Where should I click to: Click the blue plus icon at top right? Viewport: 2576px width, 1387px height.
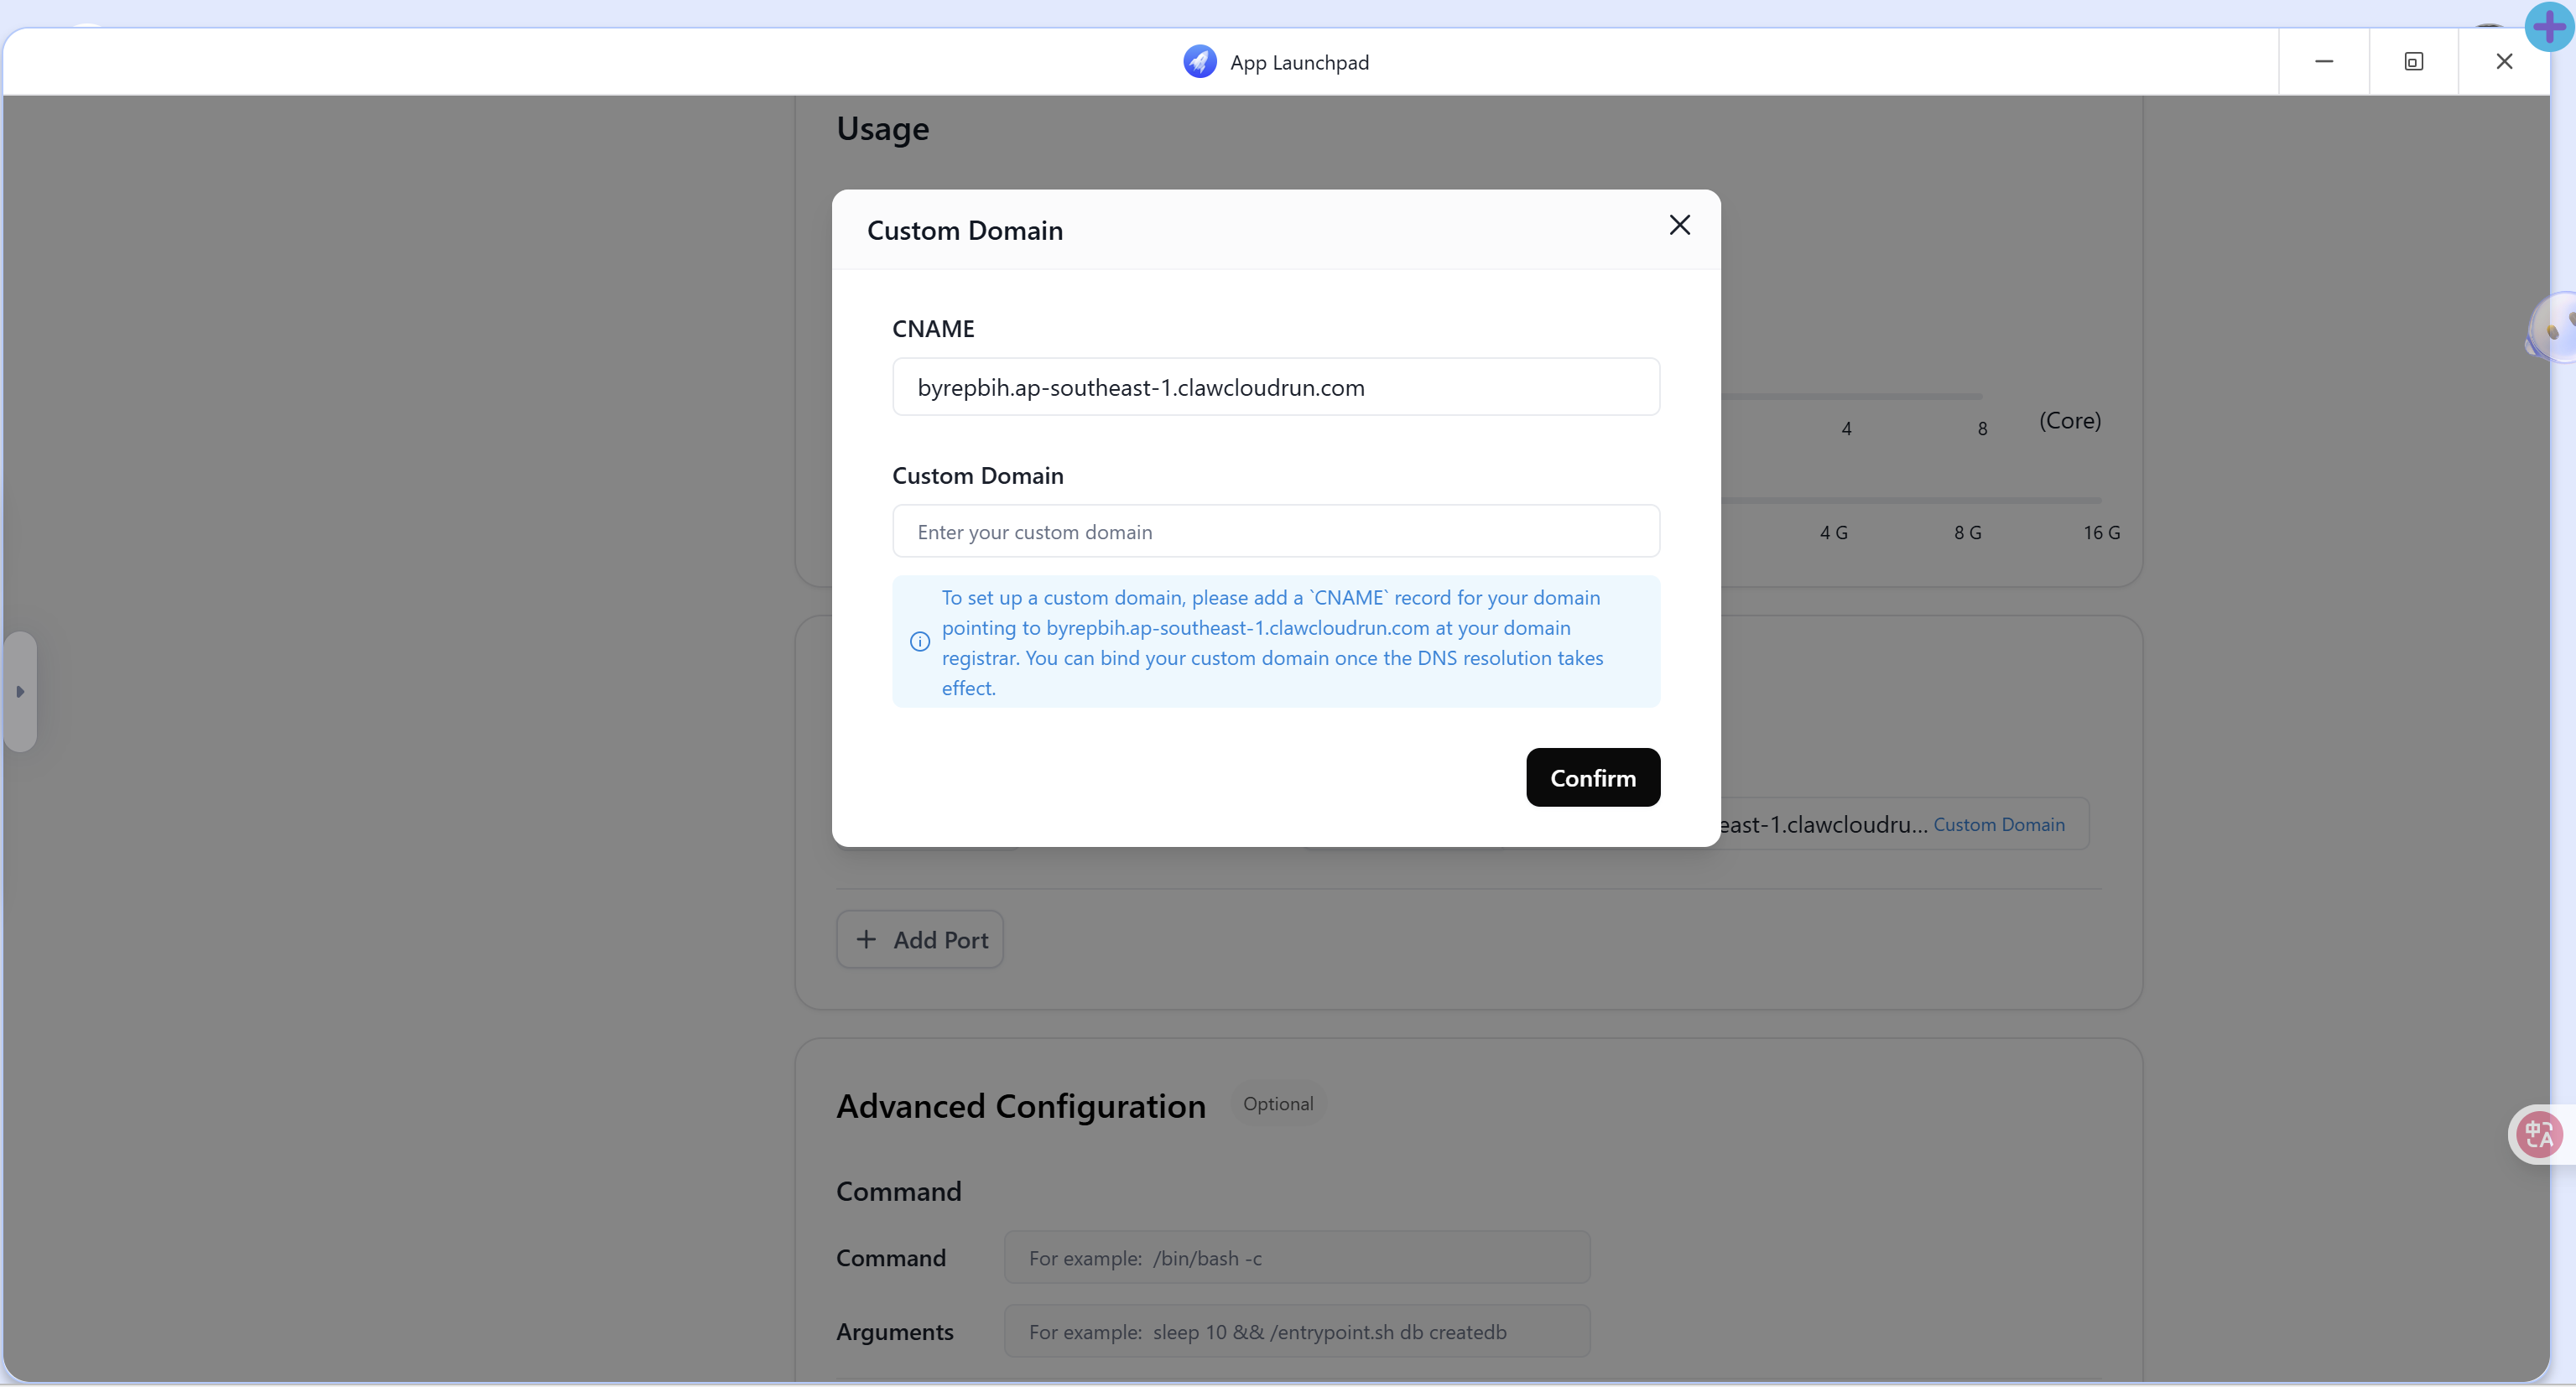(2548, 27)
